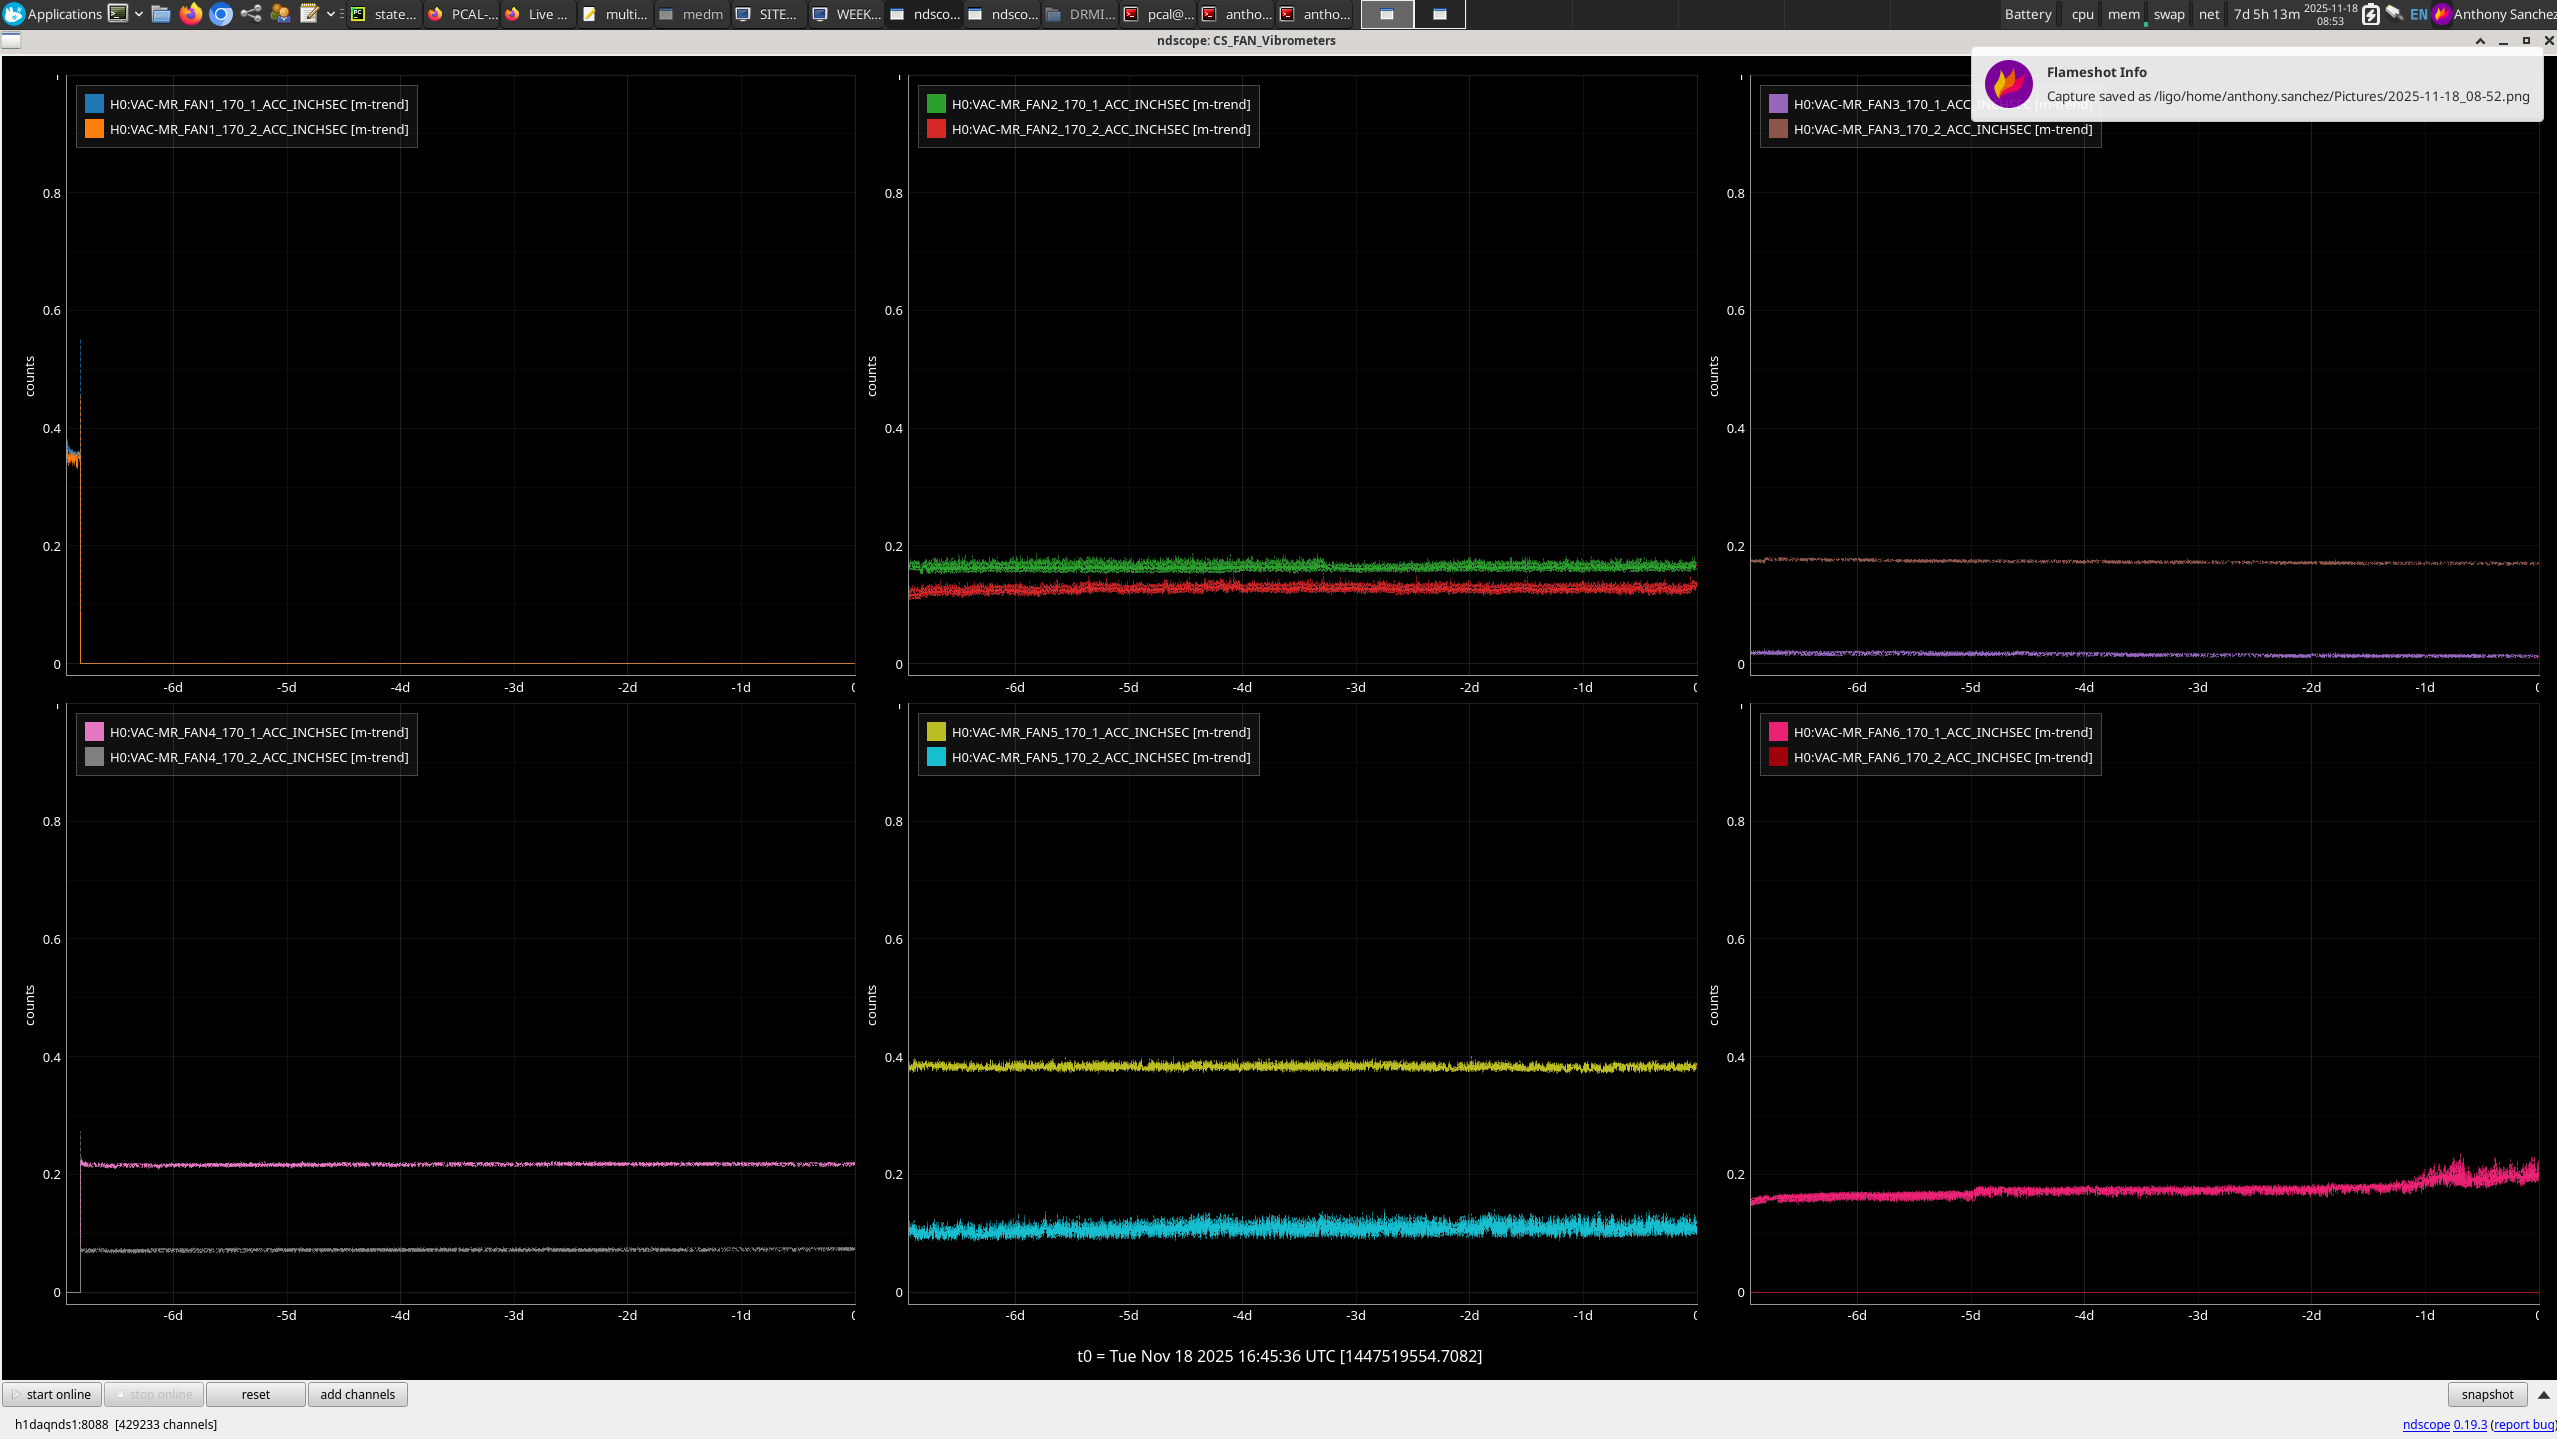Screen dimensions: 2557x1439
Task: Open the Firefox launcher icon
Action: pyautogui.click(x=191, y=14)
